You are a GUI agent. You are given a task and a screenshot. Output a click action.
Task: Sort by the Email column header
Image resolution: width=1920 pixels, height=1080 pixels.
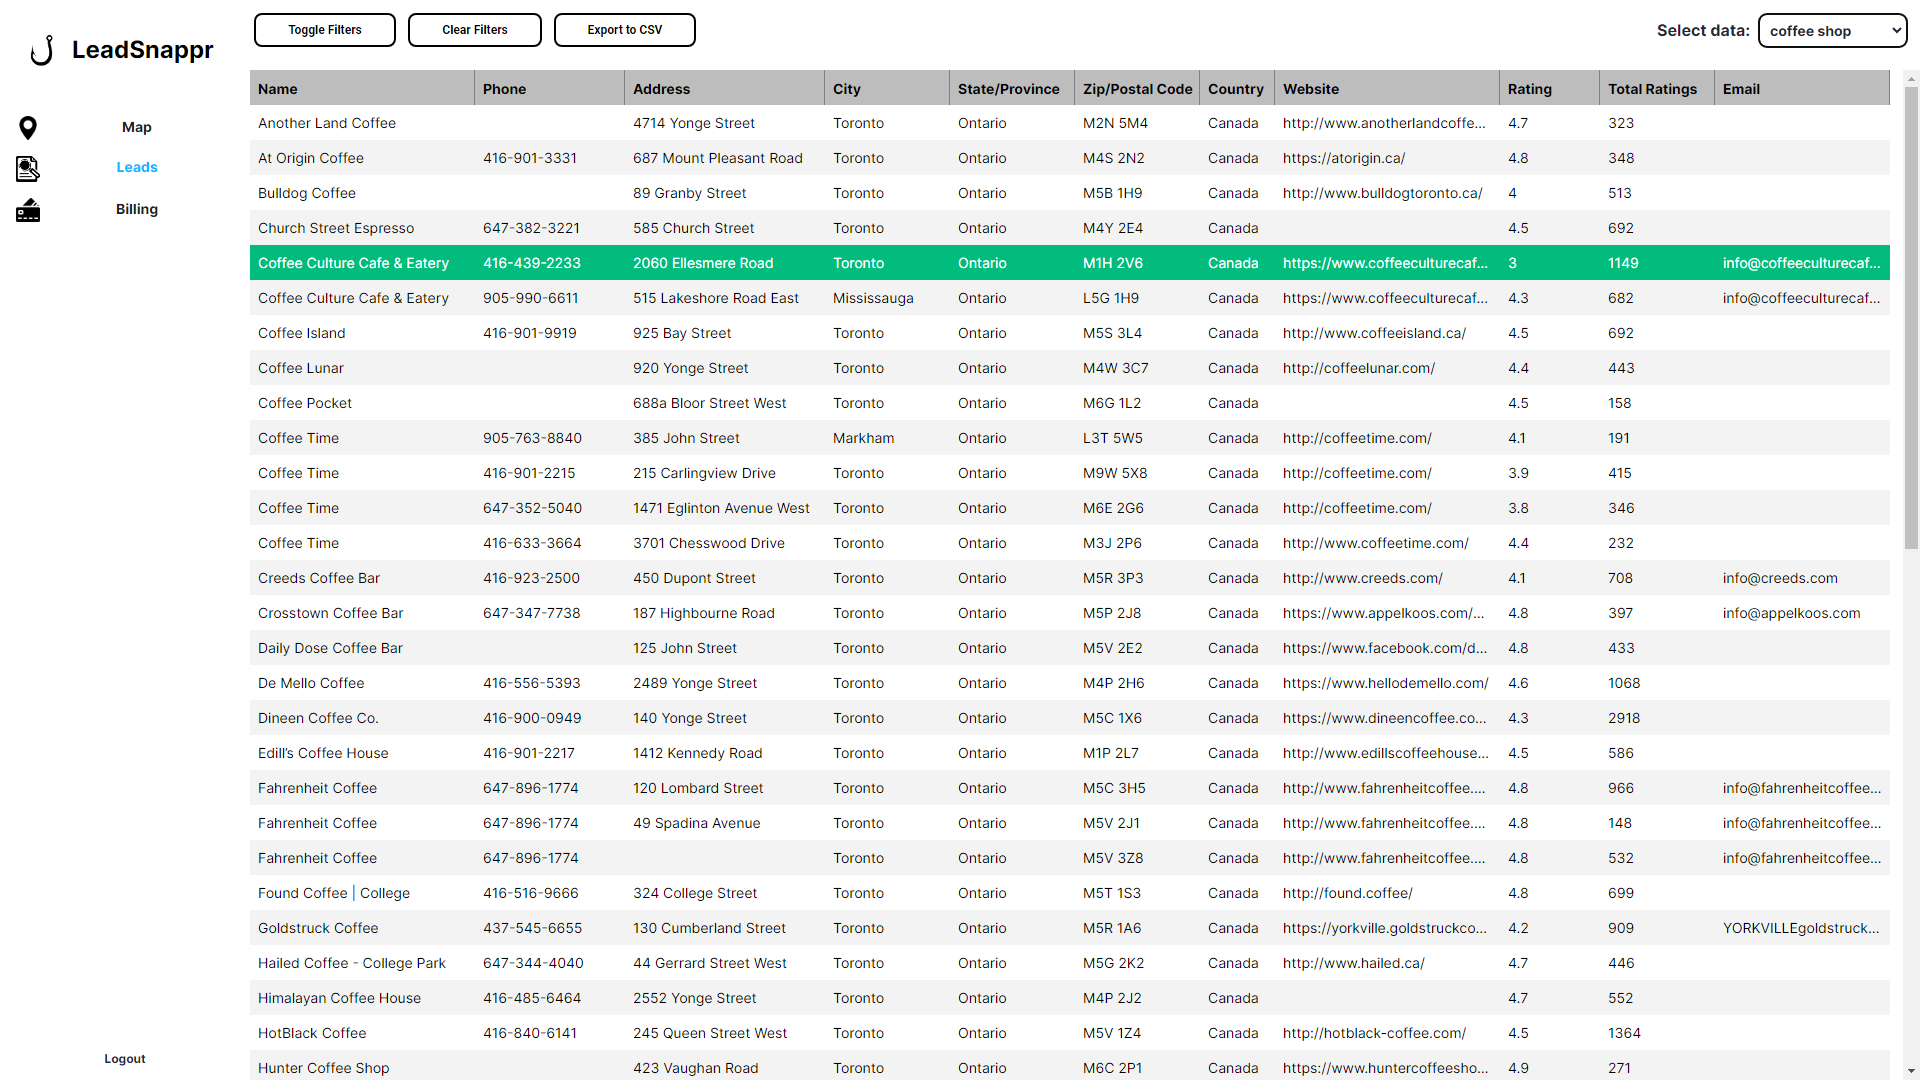click(x=1802, y=89)
